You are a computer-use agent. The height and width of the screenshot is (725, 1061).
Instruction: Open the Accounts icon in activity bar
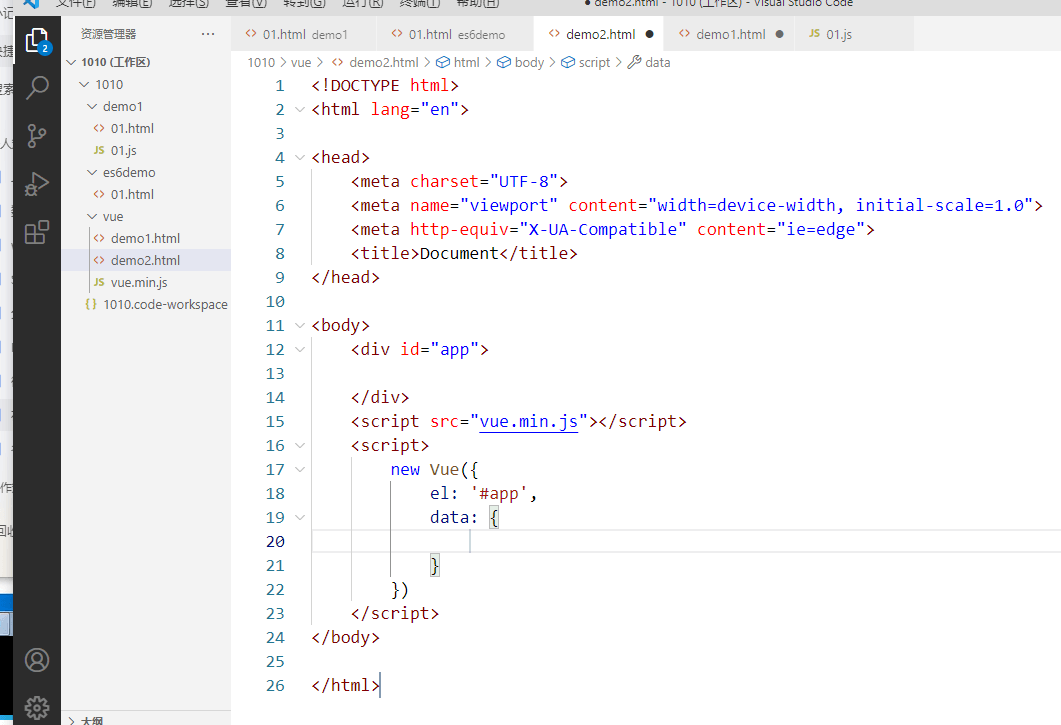click(37, 660)
